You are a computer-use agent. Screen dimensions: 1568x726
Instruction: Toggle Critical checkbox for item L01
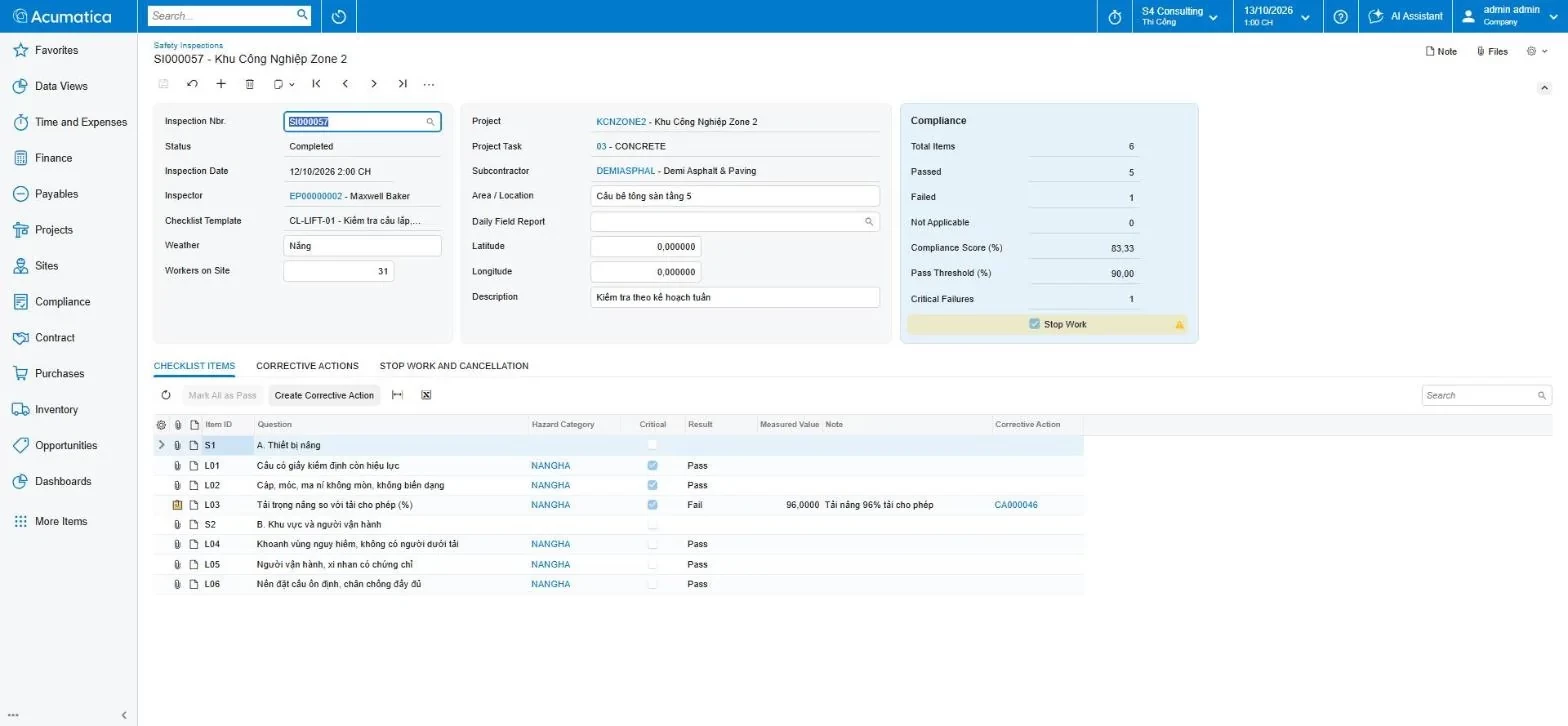click(x=652, y=466)
